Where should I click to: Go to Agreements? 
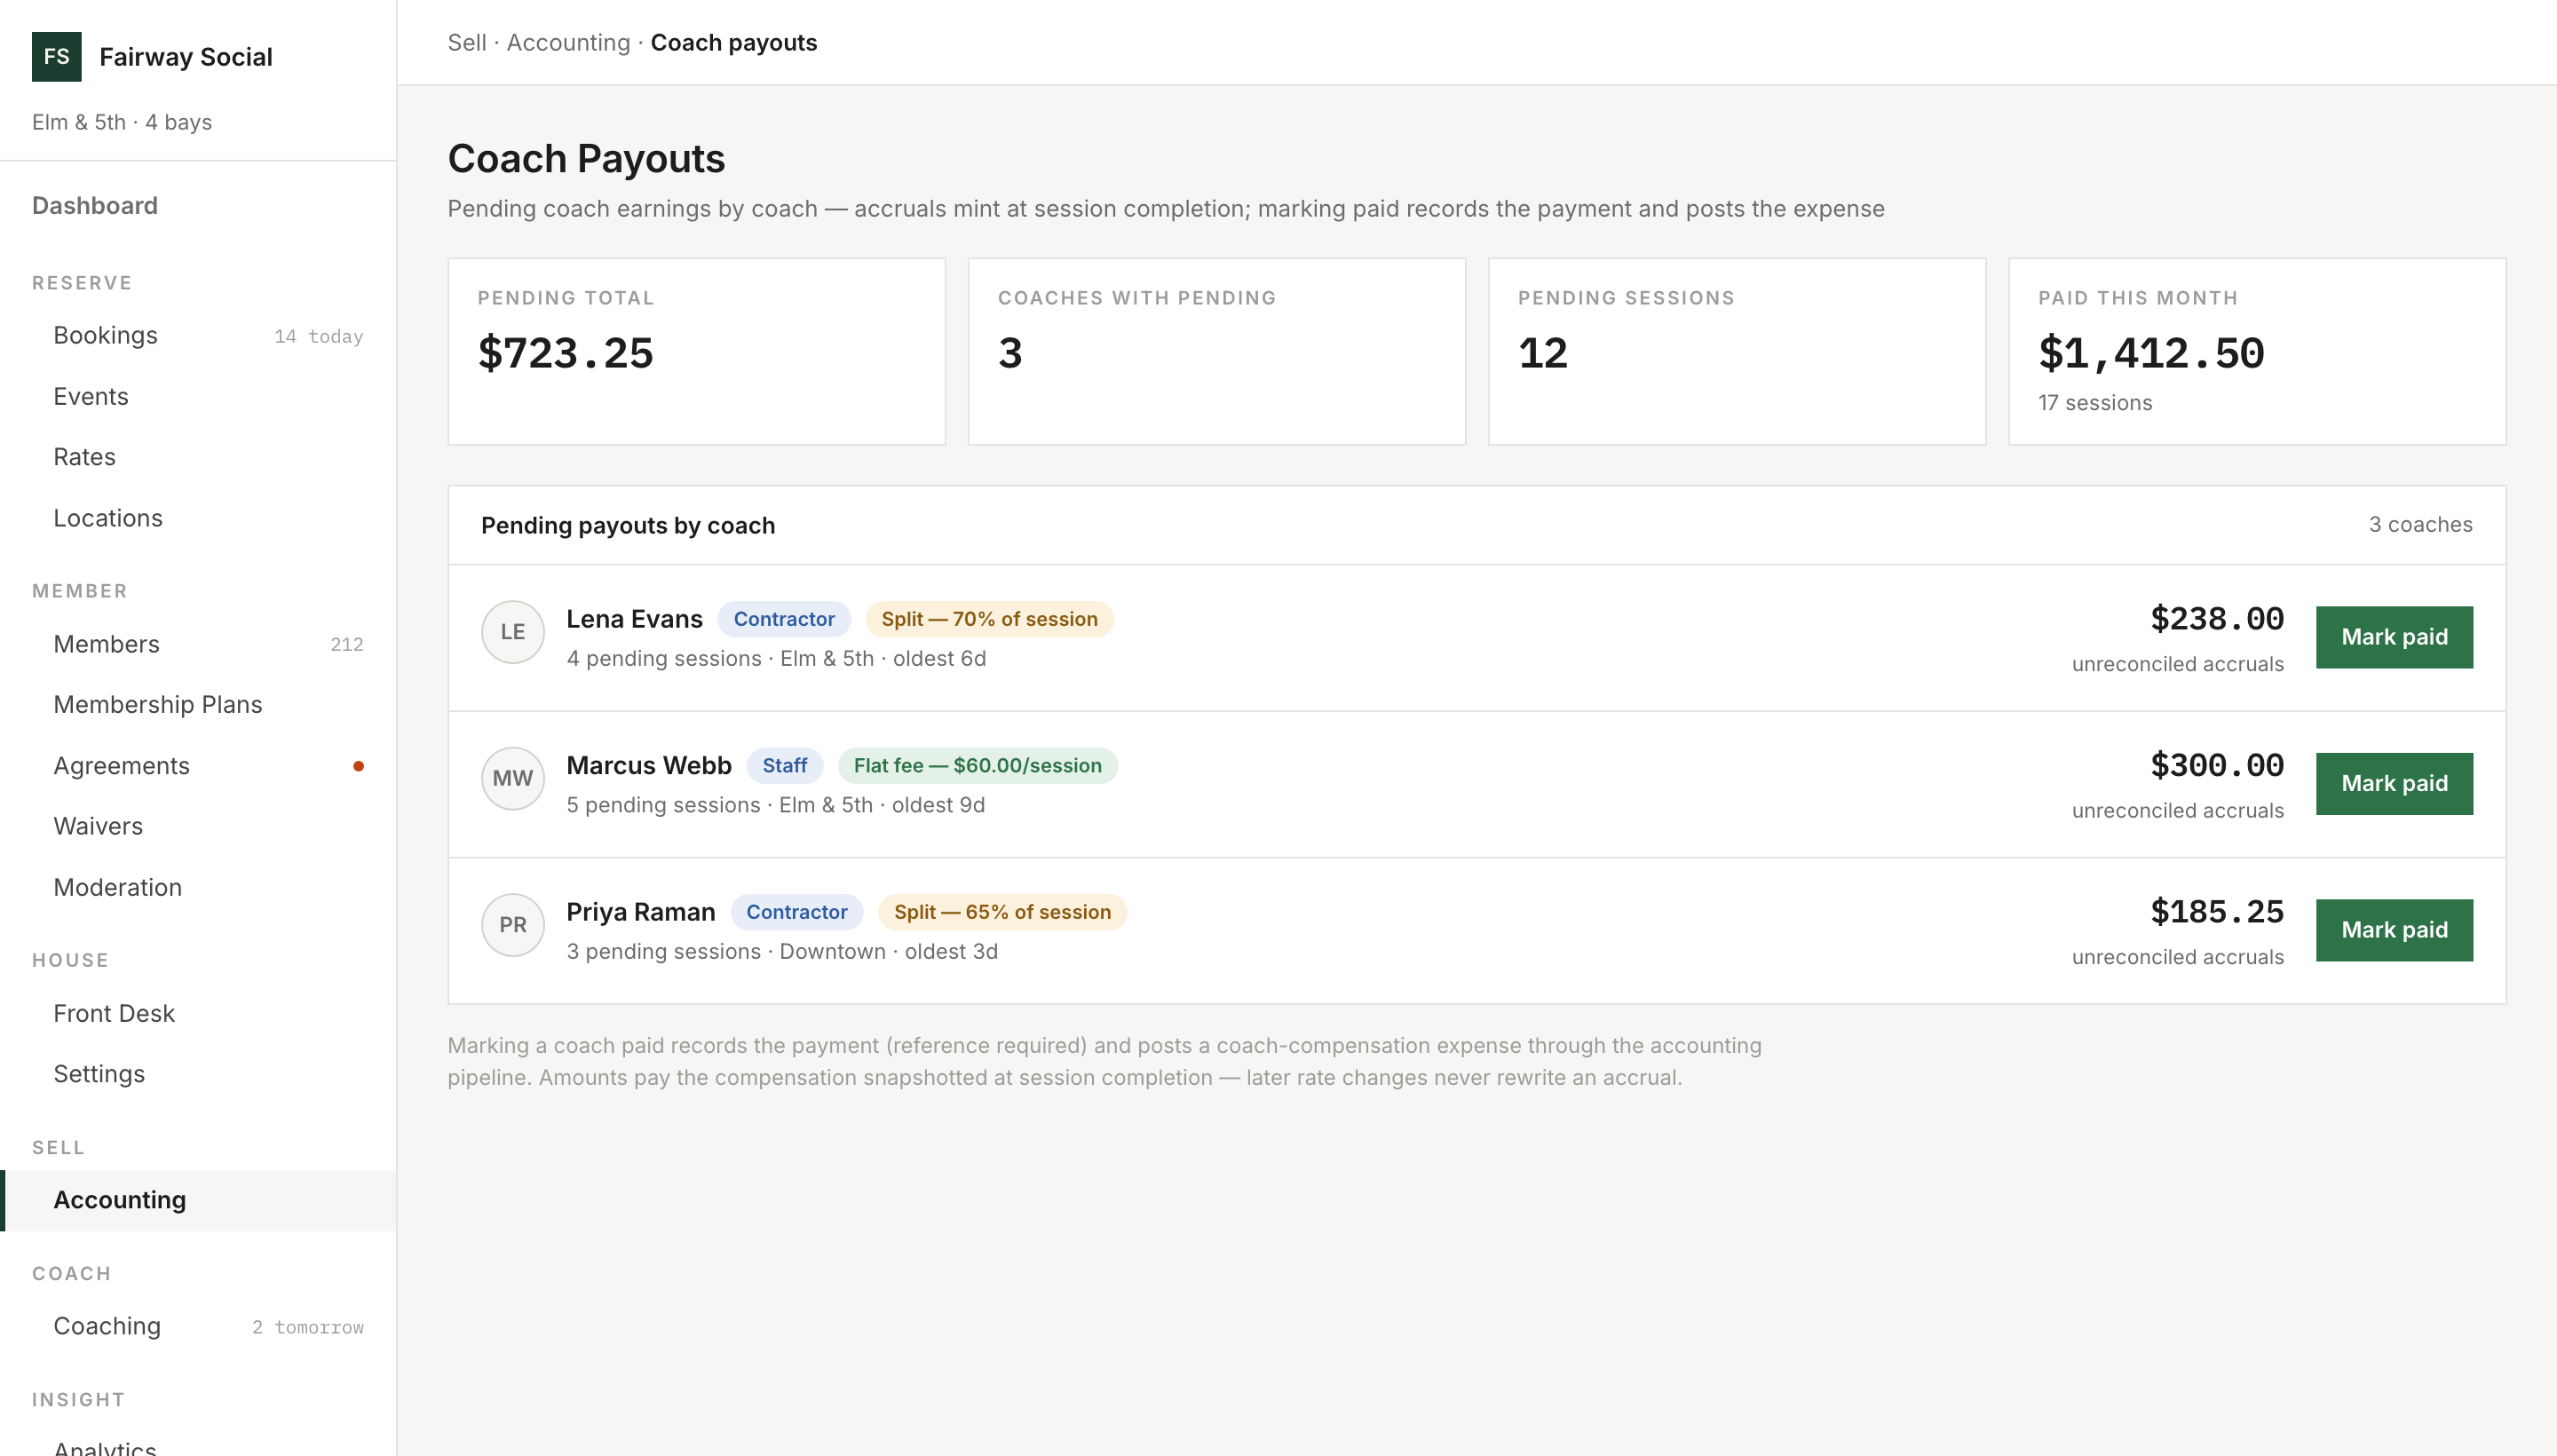coord(198,766)
